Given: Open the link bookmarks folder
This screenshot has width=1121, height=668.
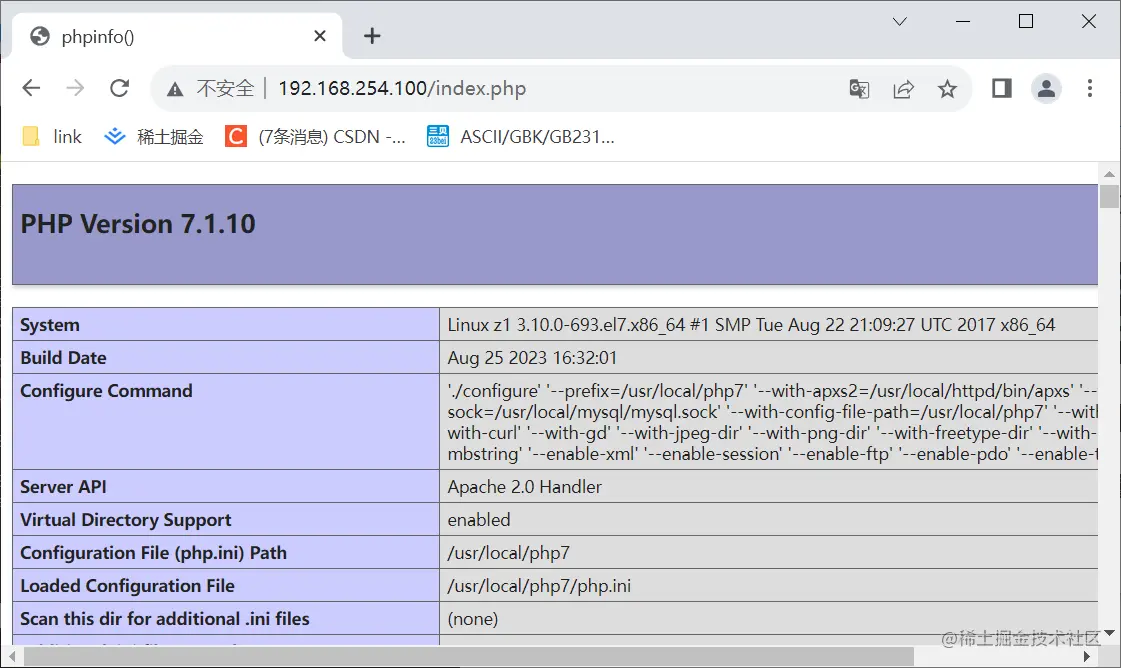Looking at the screenshot, I should click(x=52, y=136).
